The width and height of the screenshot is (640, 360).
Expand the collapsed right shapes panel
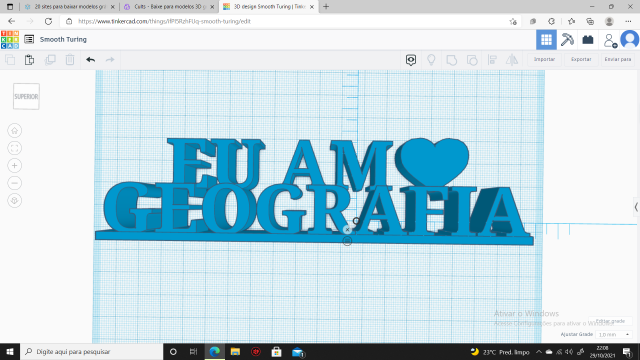pos(636,207)
